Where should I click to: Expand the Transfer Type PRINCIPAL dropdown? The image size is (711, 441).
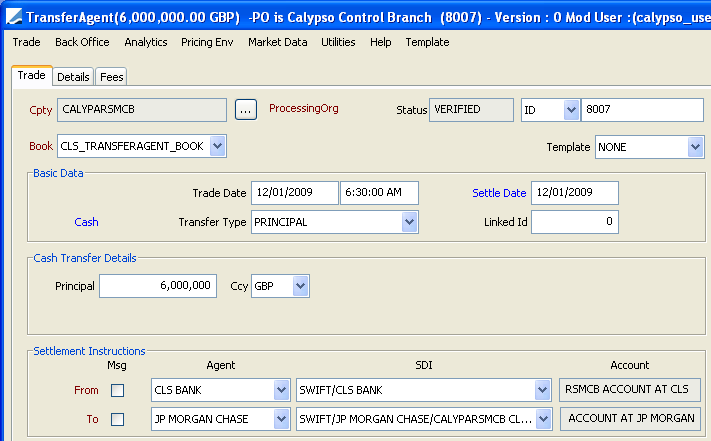click(409, 222)
